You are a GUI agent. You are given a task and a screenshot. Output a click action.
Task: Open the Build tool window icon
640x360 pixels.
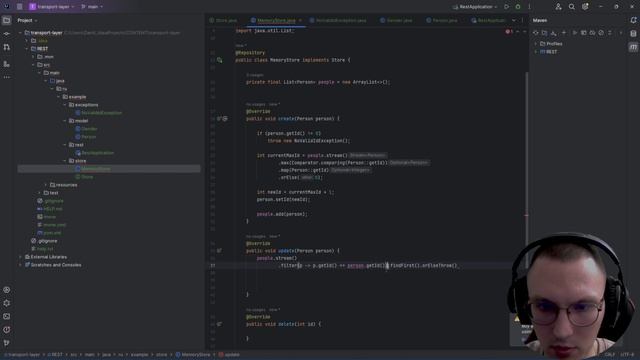pyautogui.click(x=7, y=303)
